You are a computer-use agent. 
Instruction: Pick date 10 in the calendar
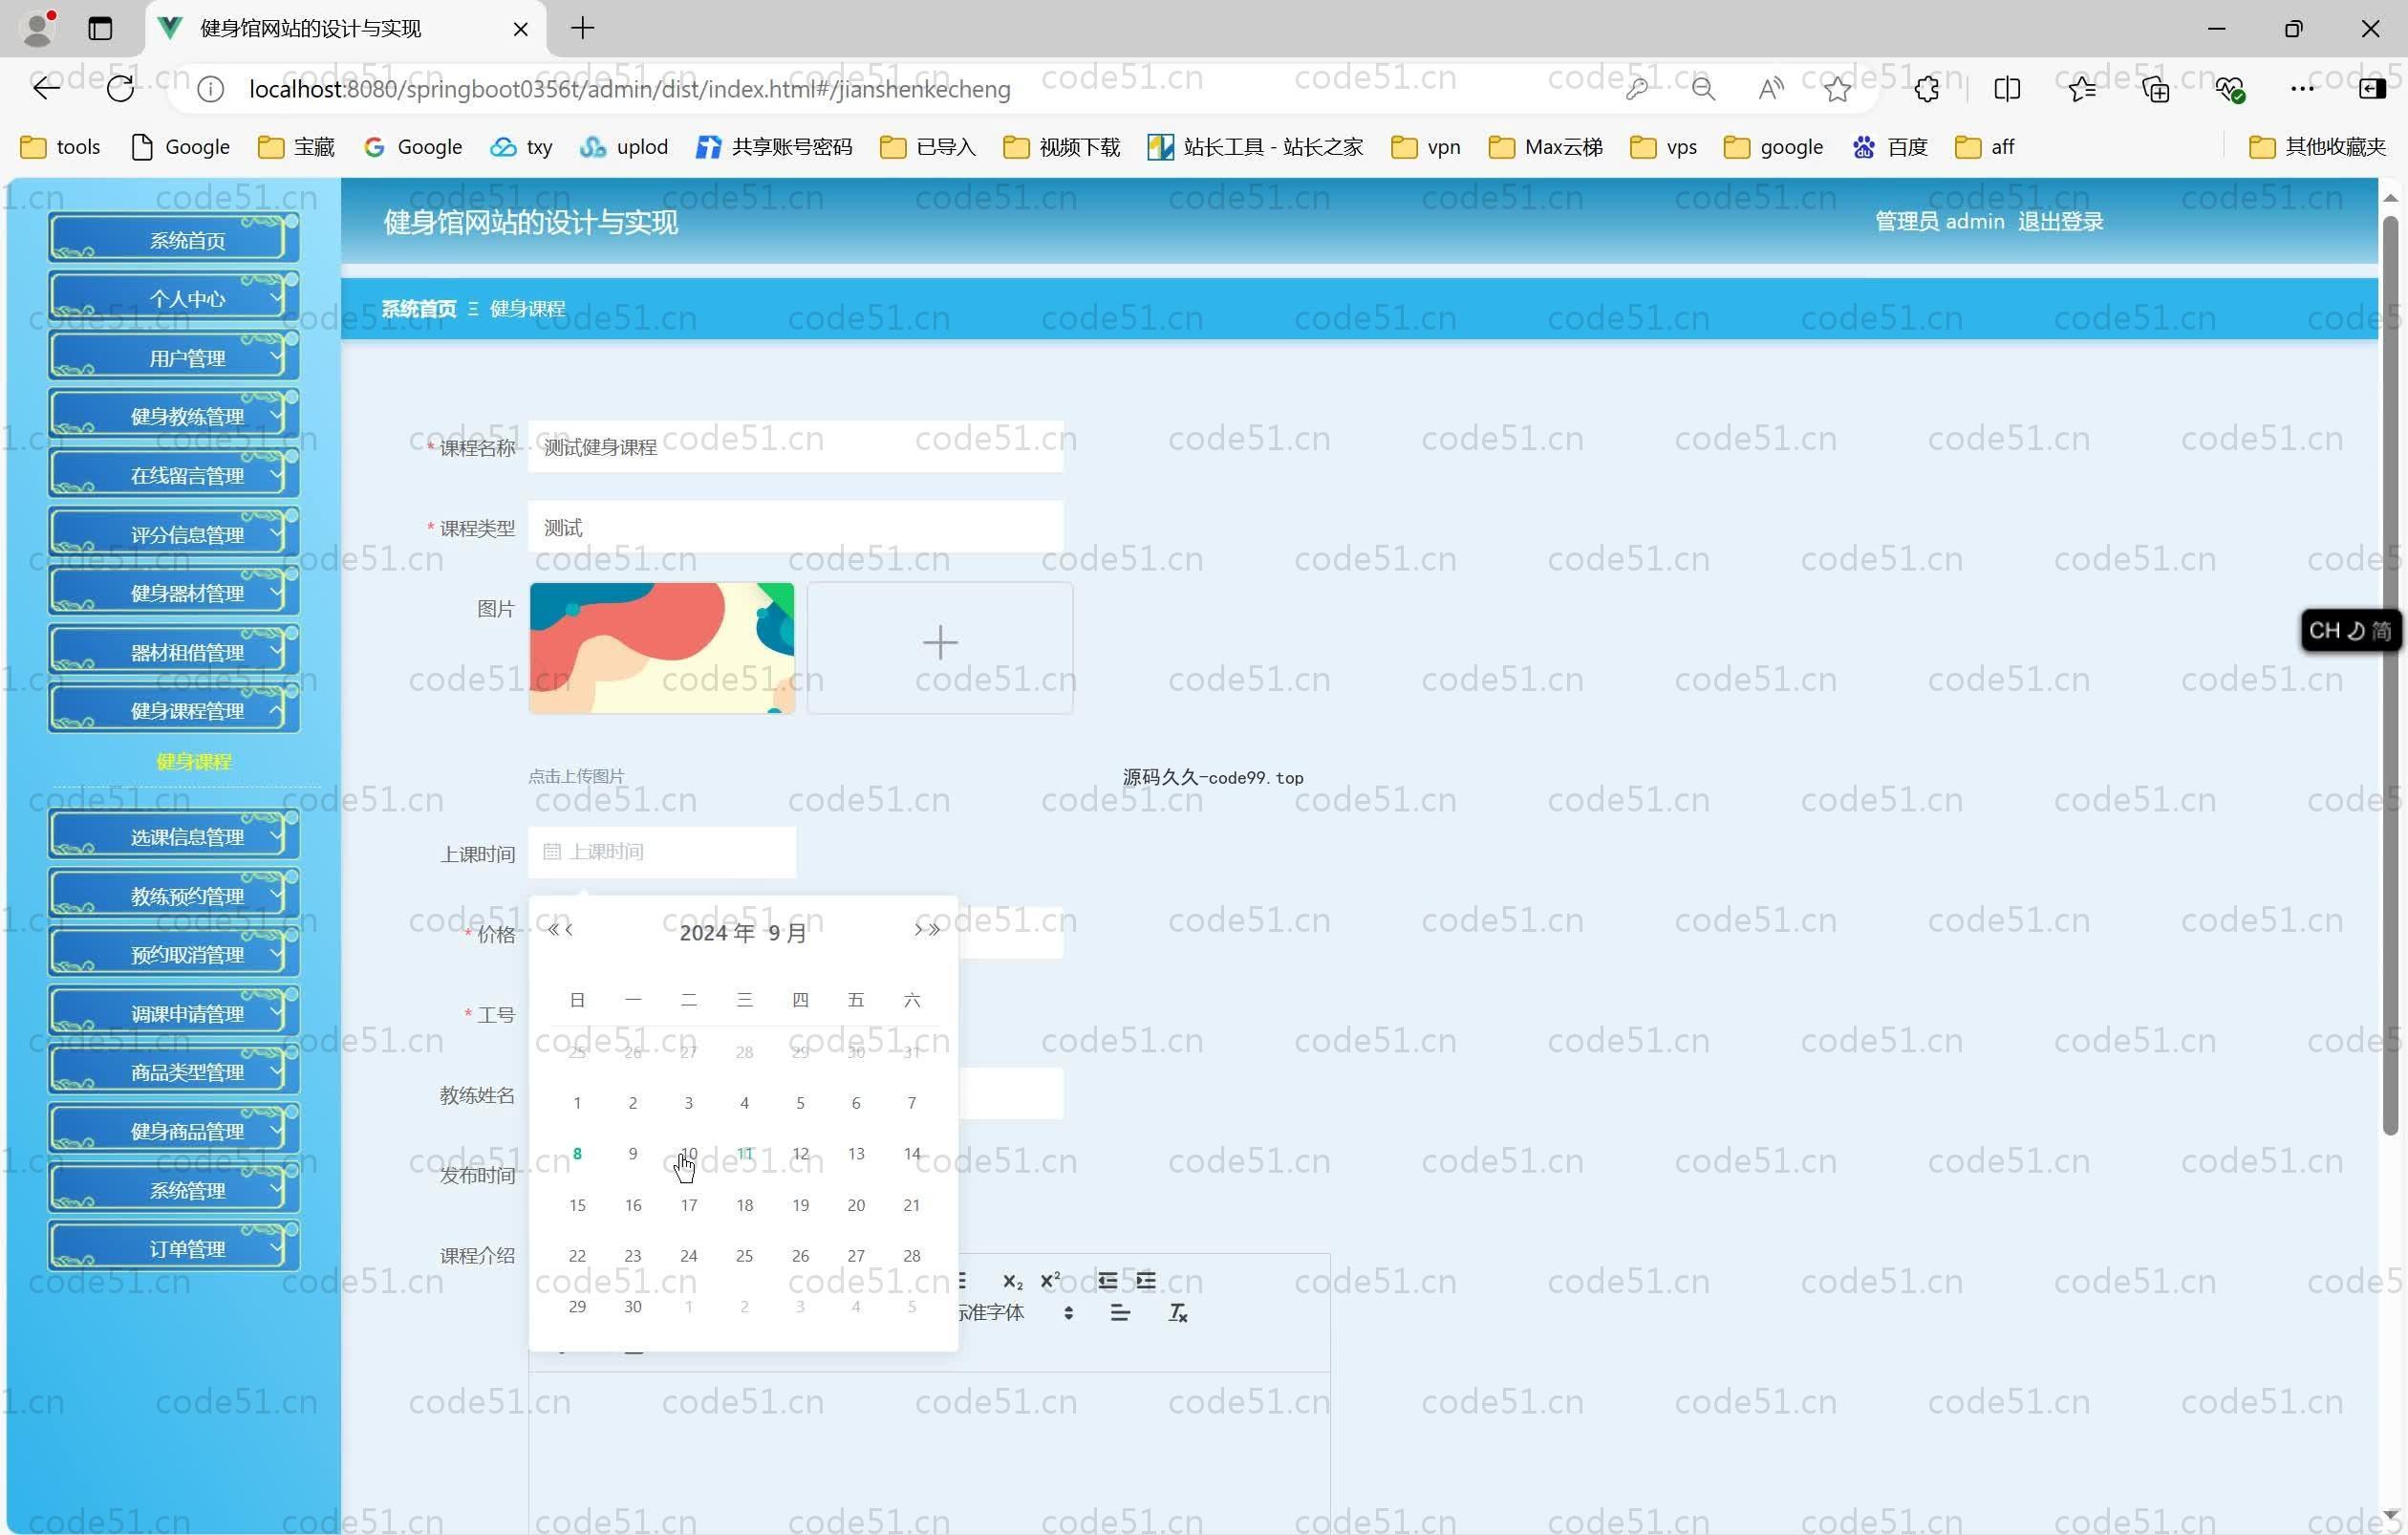[x=688, y=1153]
